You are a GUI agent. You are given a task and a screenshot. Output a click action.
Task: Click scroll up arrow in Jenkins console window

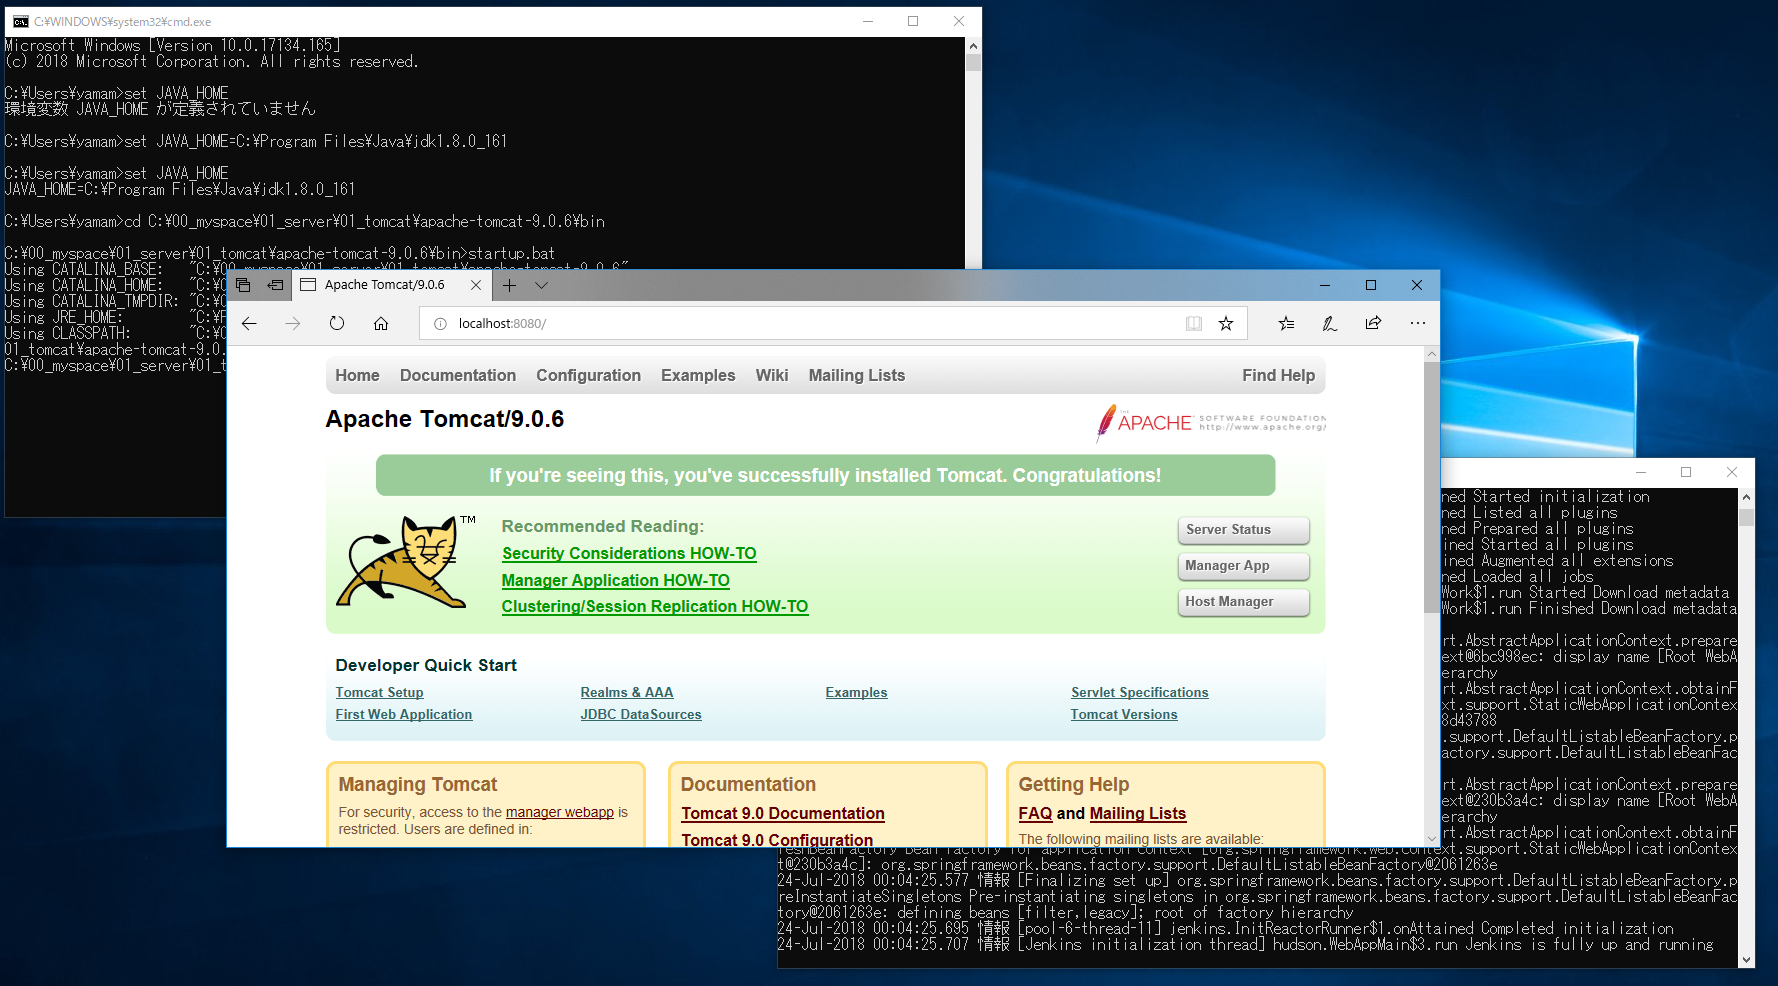tap(1746, 497)
